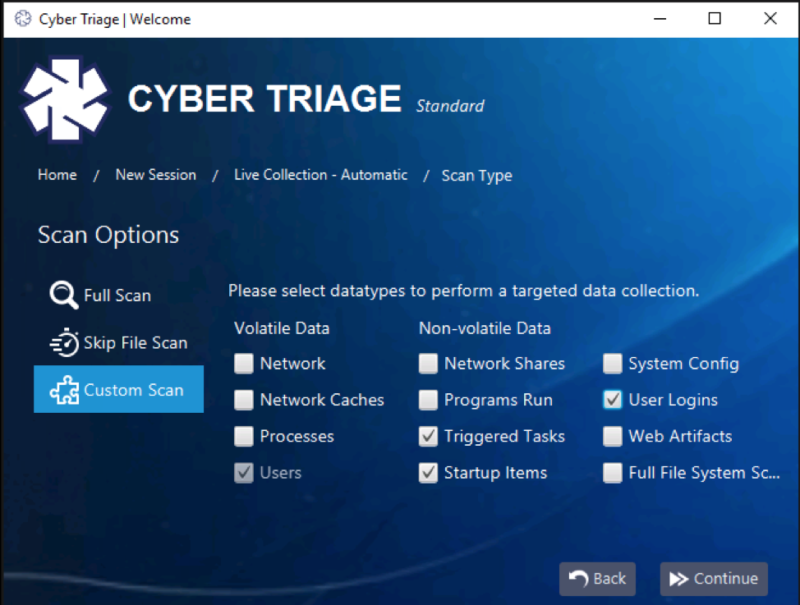The width and height of the screenshot is (800, 605).
Task: Enable the System Config checkbox
Action: pyautogui.click(x=612, y=364)
